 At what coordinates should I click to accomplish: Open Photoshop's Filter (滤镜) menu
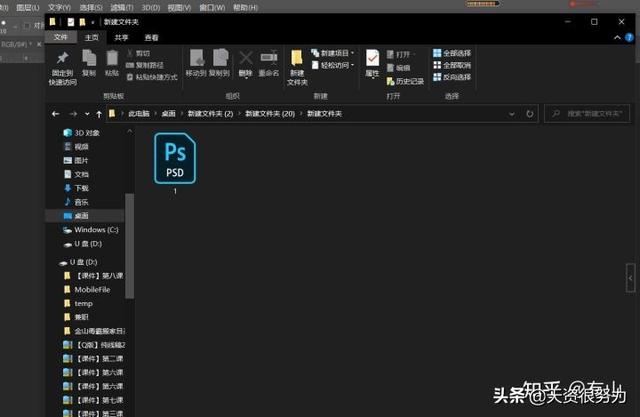pyautogui.click(x=122, y=7)
